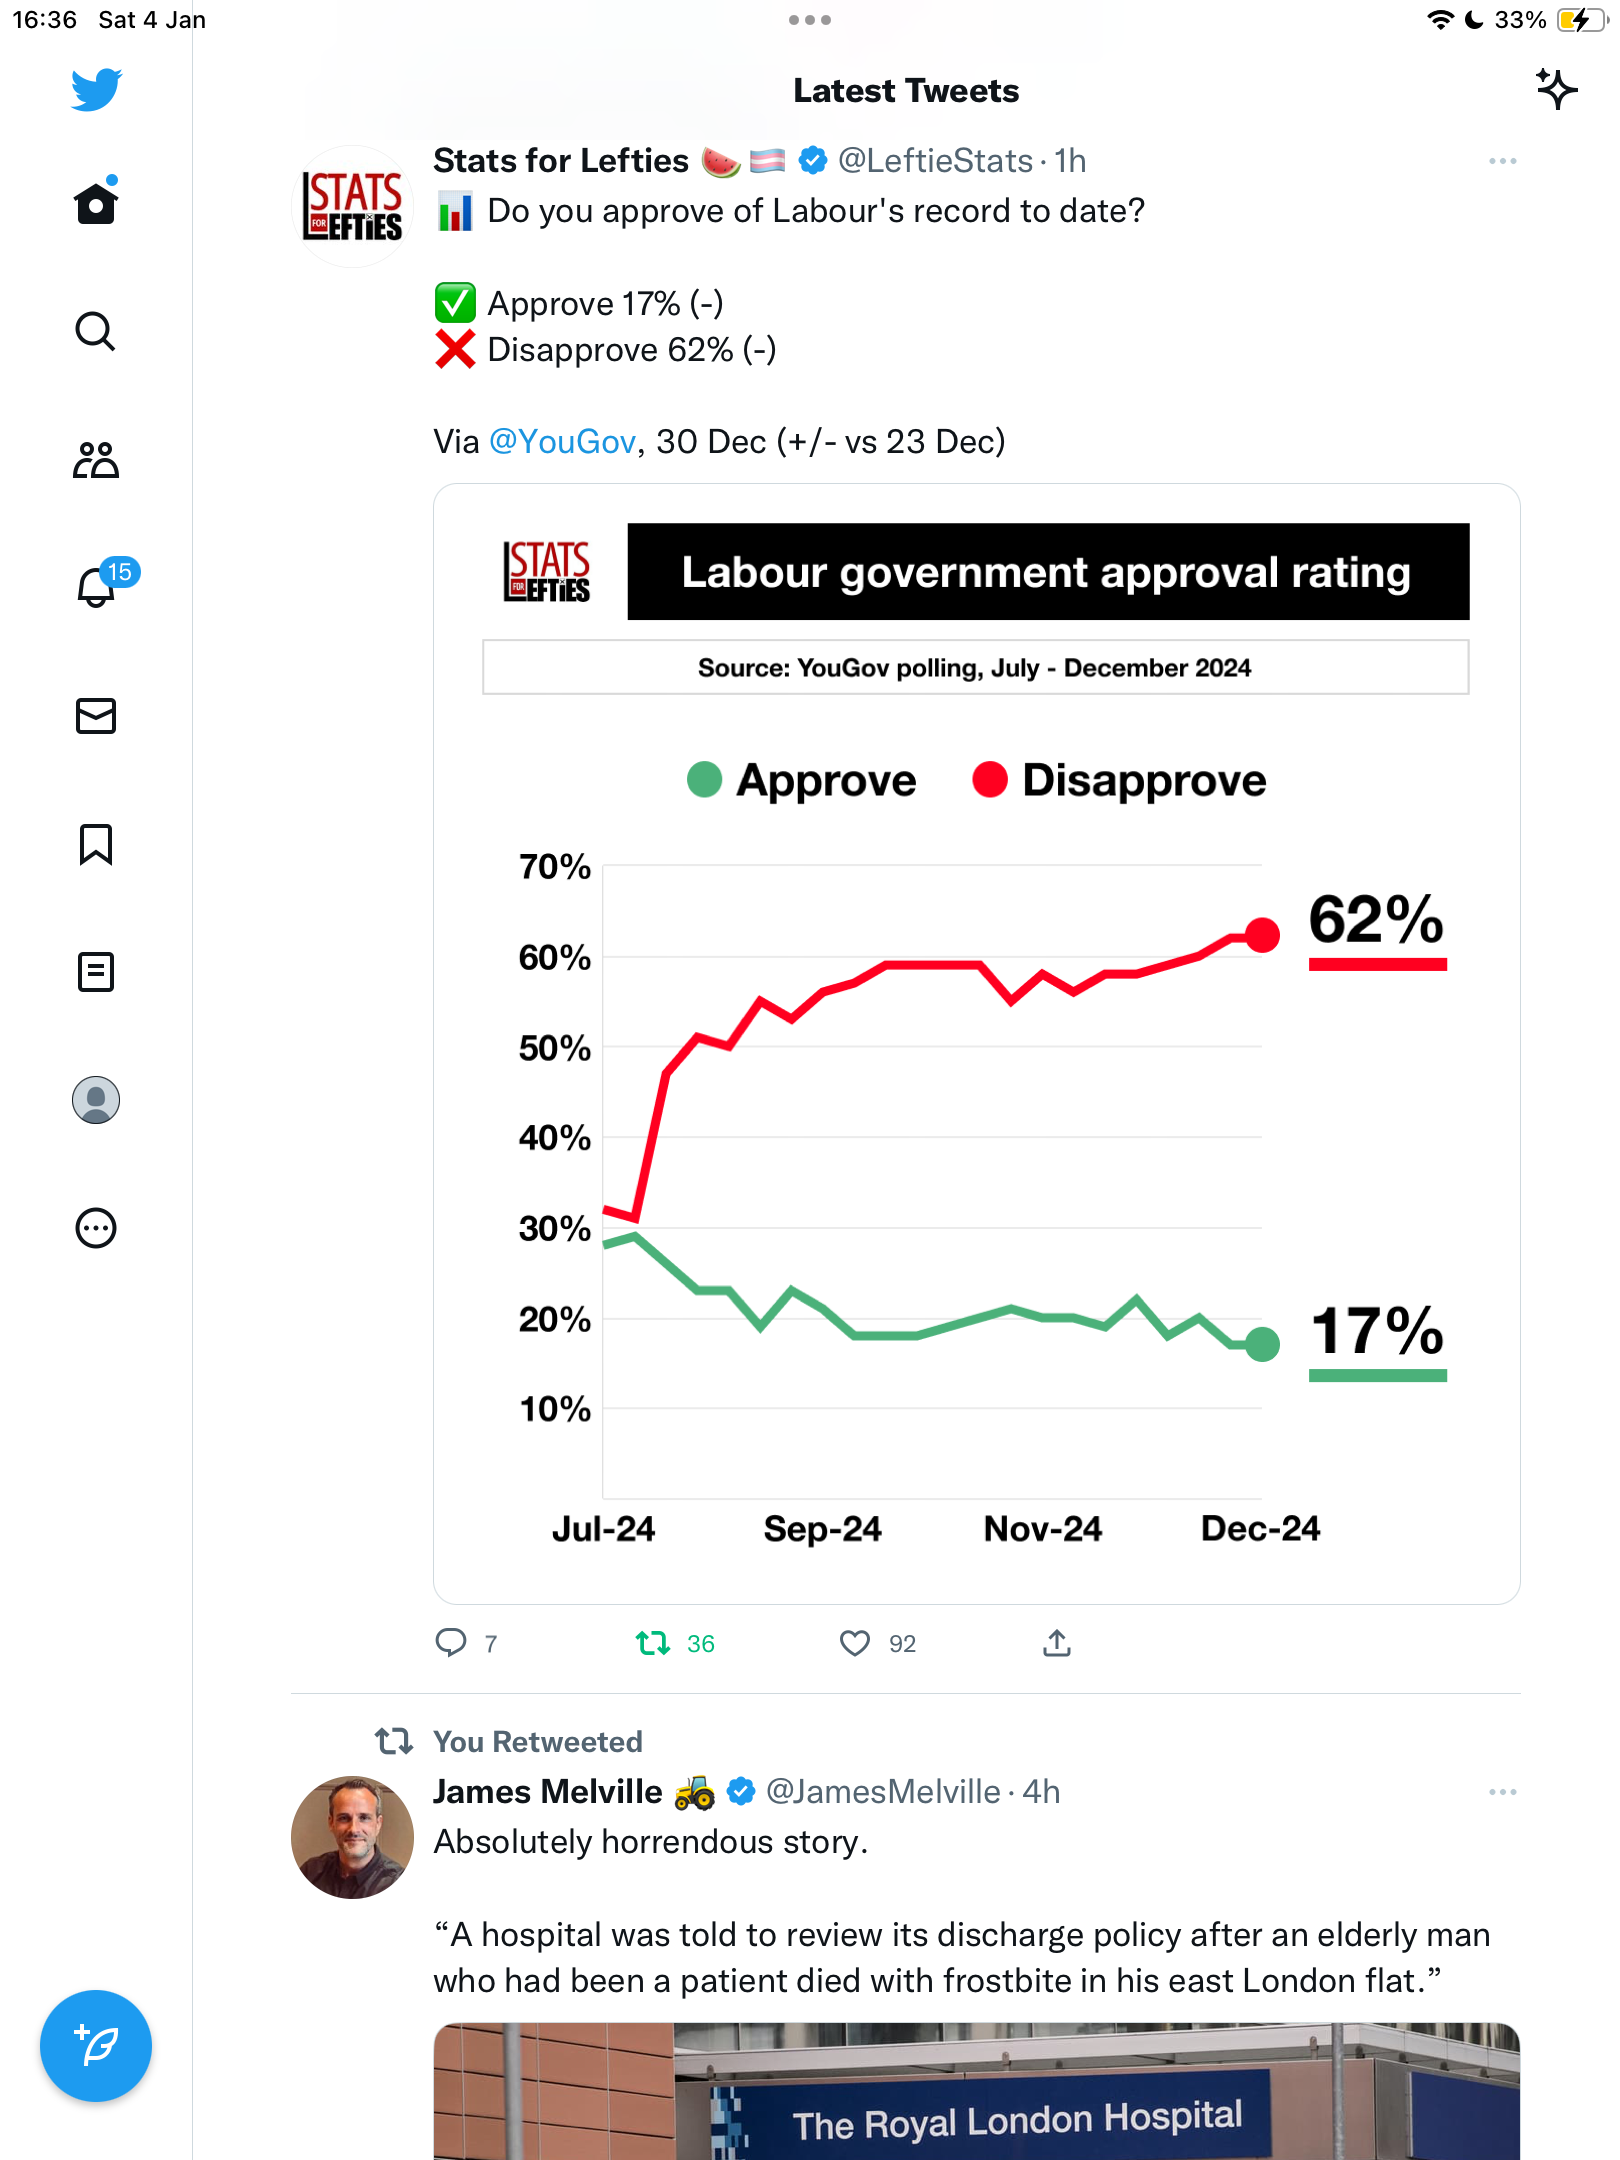This screenshot has height=2160, width=1620.
Task: Open the Home timeline icon
Action: (96, 202)
